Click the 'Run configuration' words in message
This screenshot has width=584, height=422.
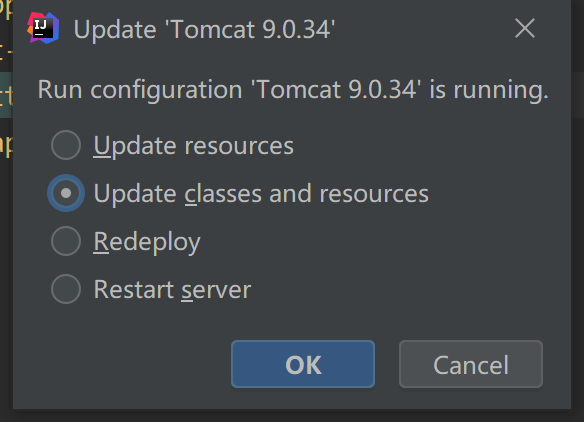[140, 90]
